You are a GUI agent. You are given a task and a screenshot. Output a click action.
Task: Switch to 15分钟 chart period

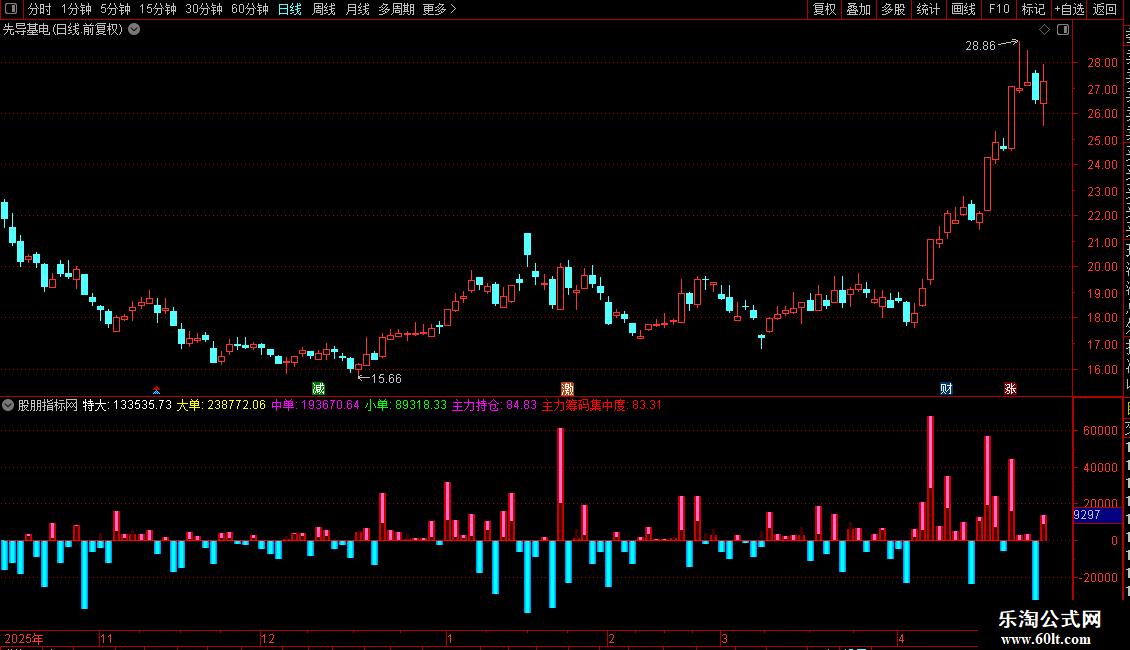[158, 9]
